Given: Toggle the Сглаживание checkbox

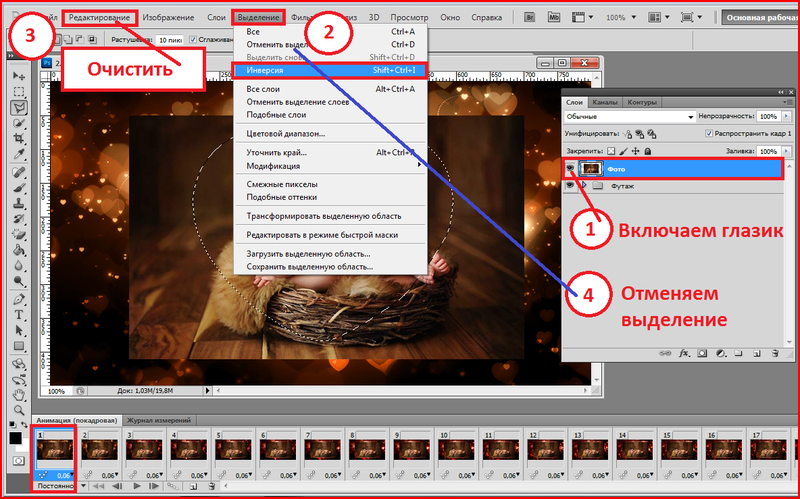Looking at the screenshot, I should pyautogui.click(x=193, y=39).
